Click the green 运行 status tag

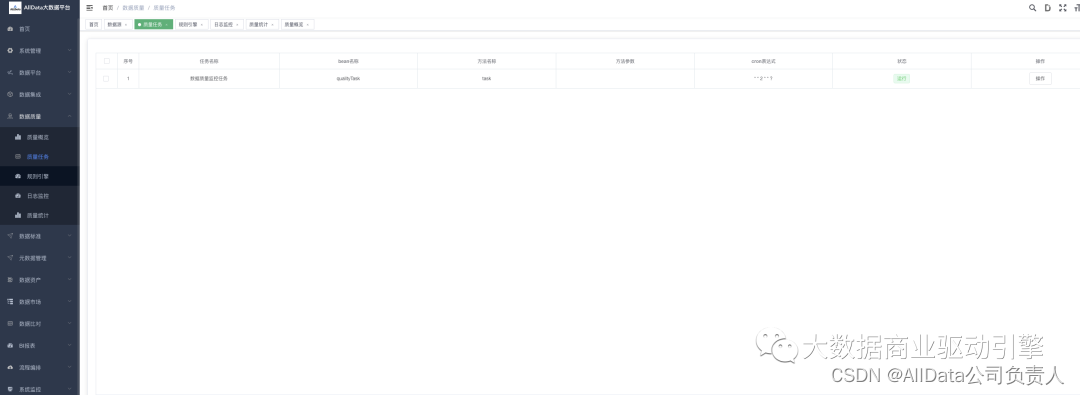(x=902, y=79)
